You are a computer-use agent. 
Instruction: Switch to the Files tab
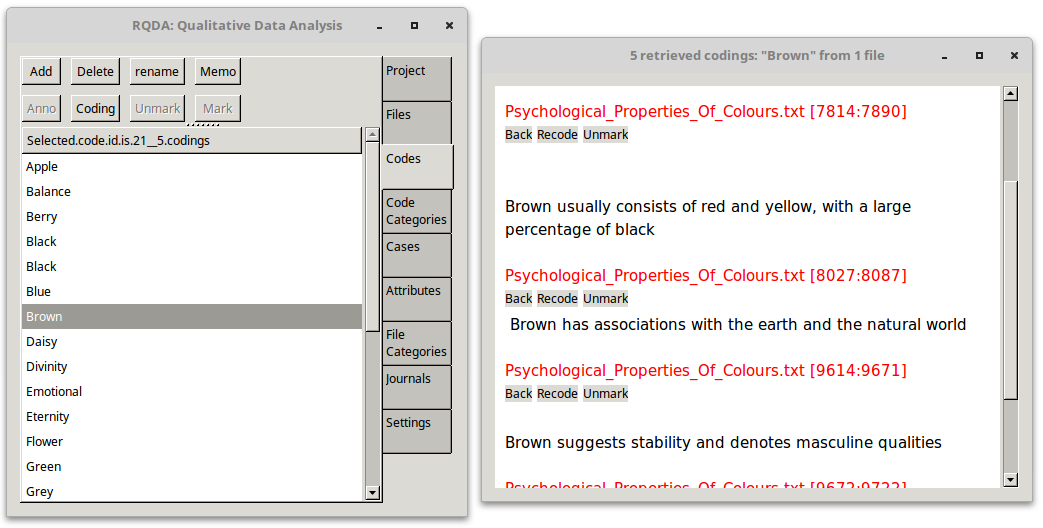click(416, 123)
